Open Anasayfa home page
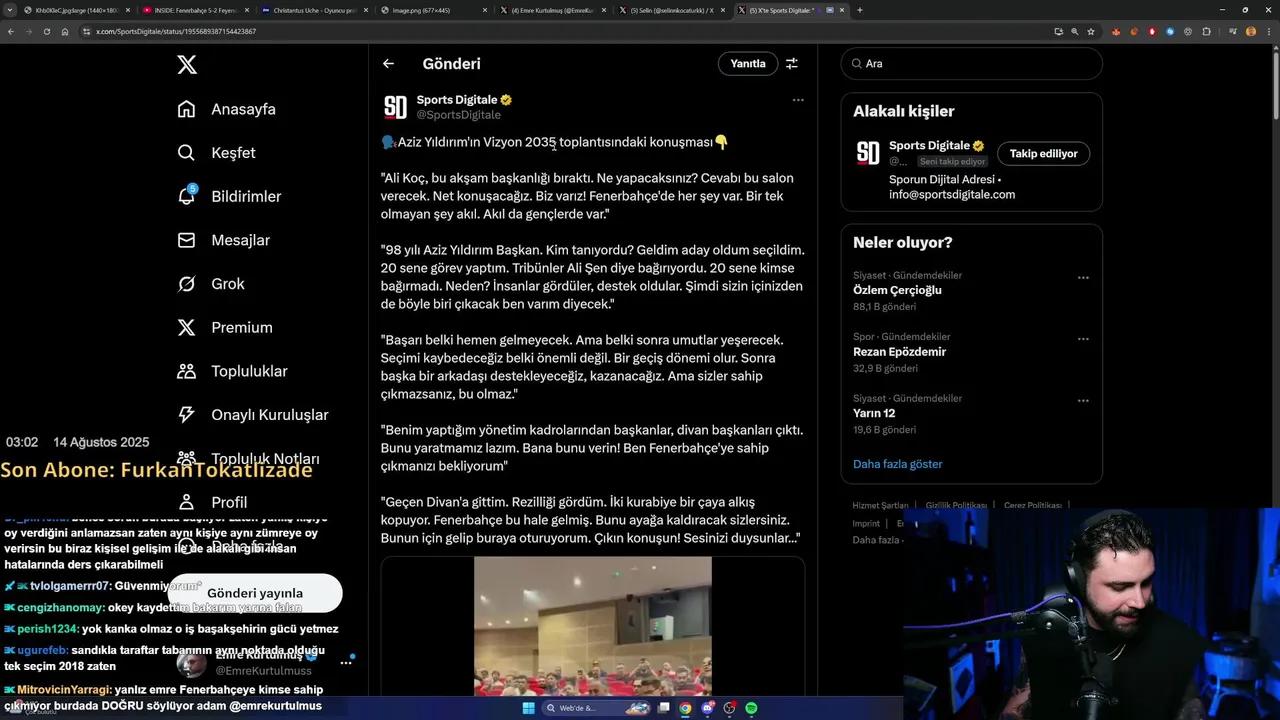The height and width of the screenshot is (720, 1280). 226,109
